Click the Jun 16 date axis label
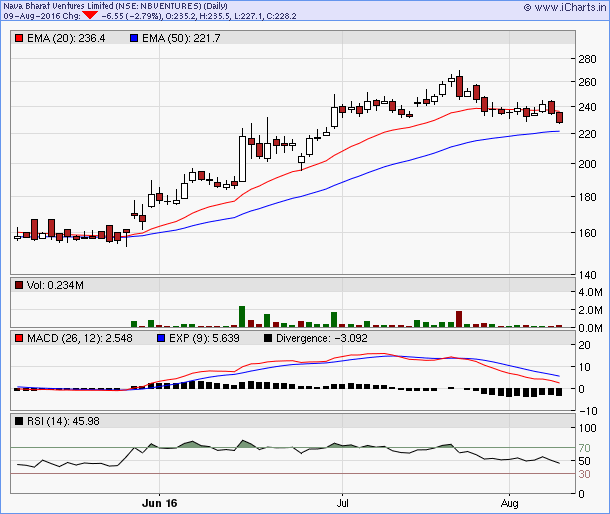 pyautogui.click(x=160, y=503)
